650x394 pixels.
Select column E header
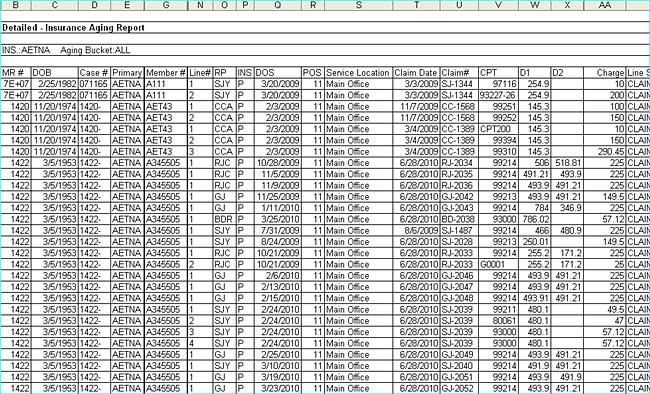[127, 5]
